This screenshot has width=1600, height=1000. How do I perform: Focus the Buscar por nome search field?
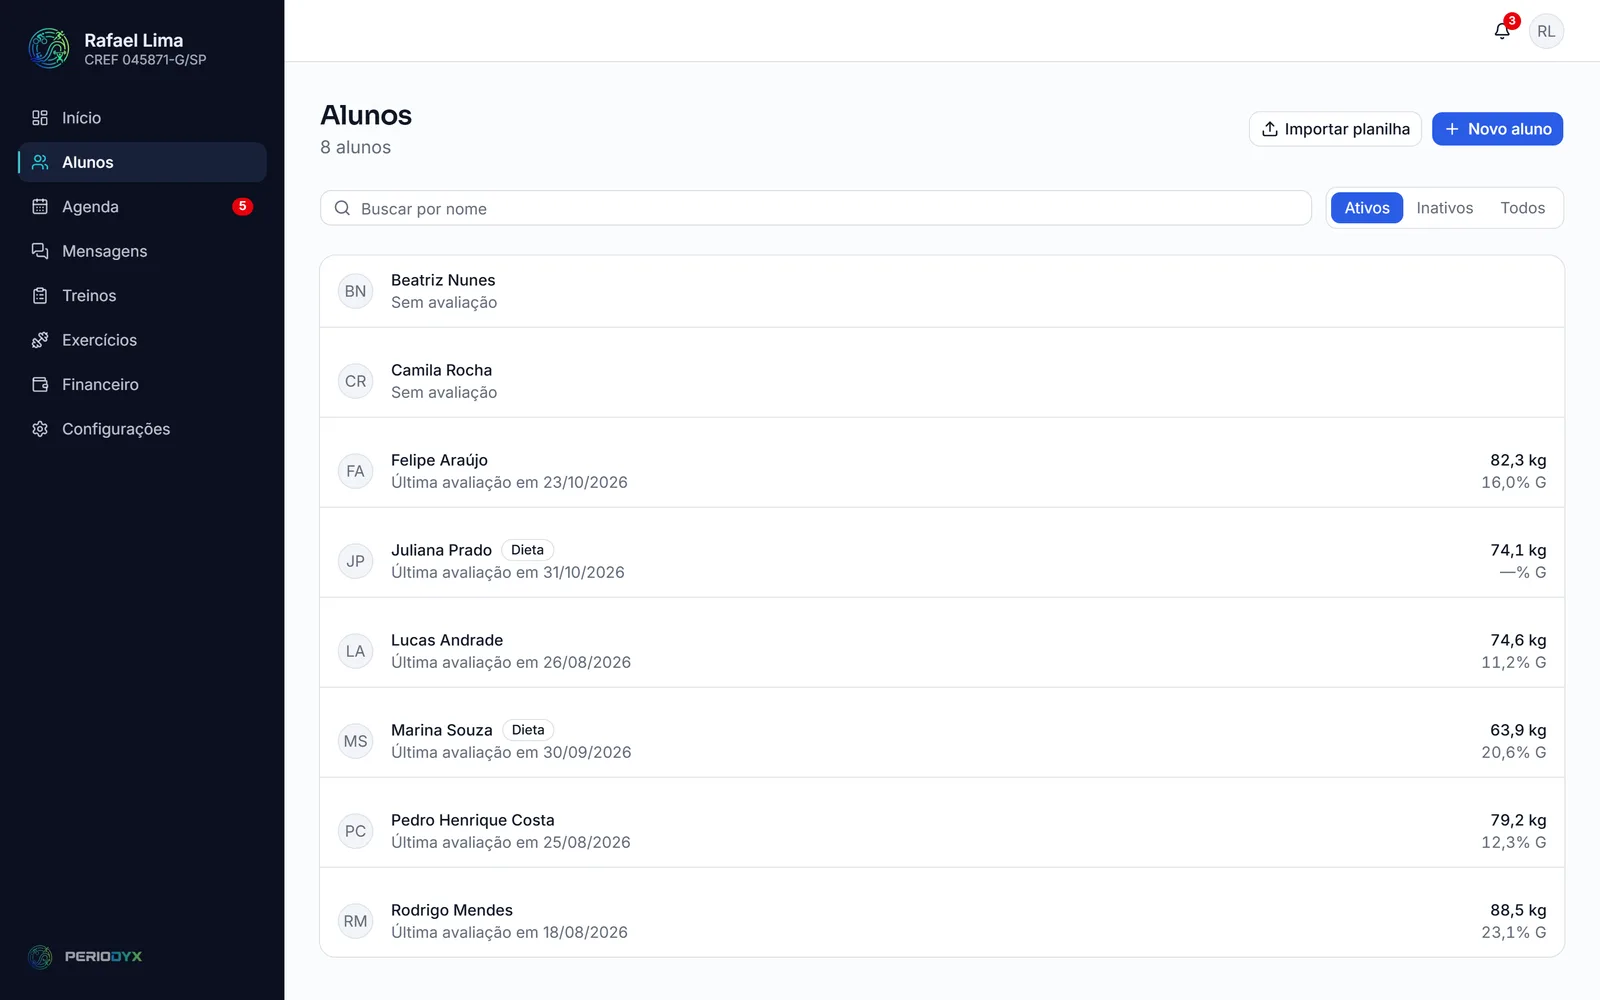pos(816,208)
